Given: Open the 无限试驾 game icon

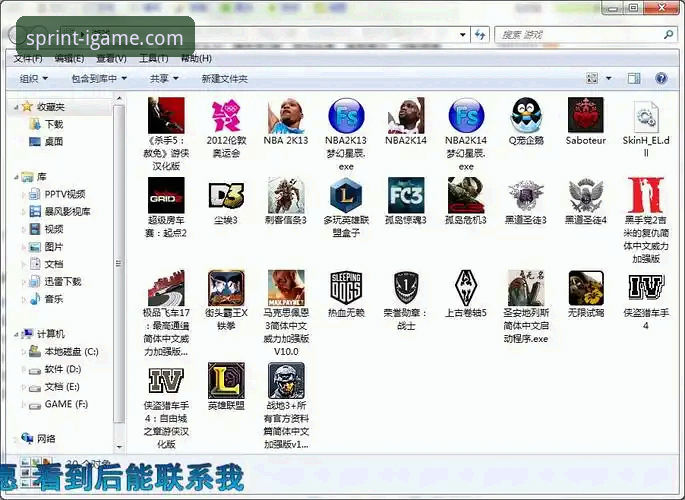Looking at the screenshot, I should 586,288.
